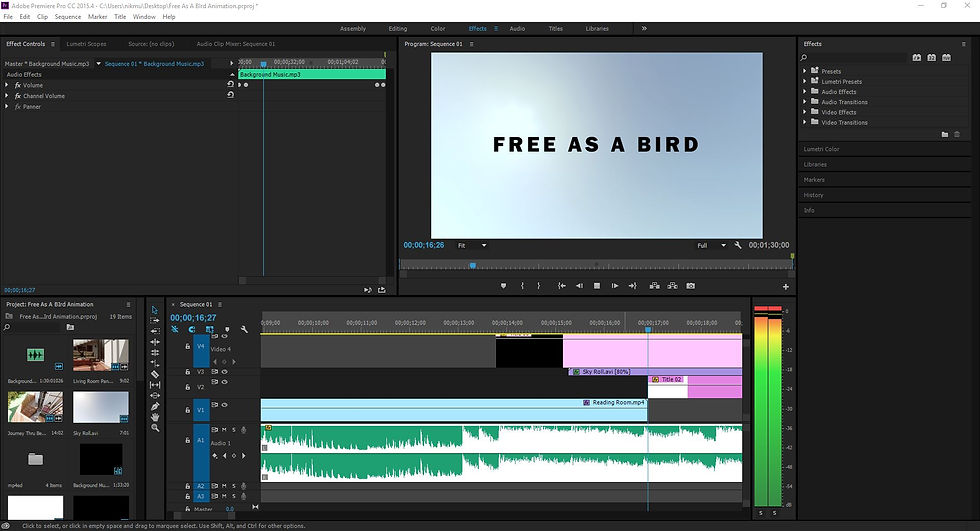980x531 pixels.
Task: Toggle V2 track eye visibility
Action: click(x=224, y=382)
